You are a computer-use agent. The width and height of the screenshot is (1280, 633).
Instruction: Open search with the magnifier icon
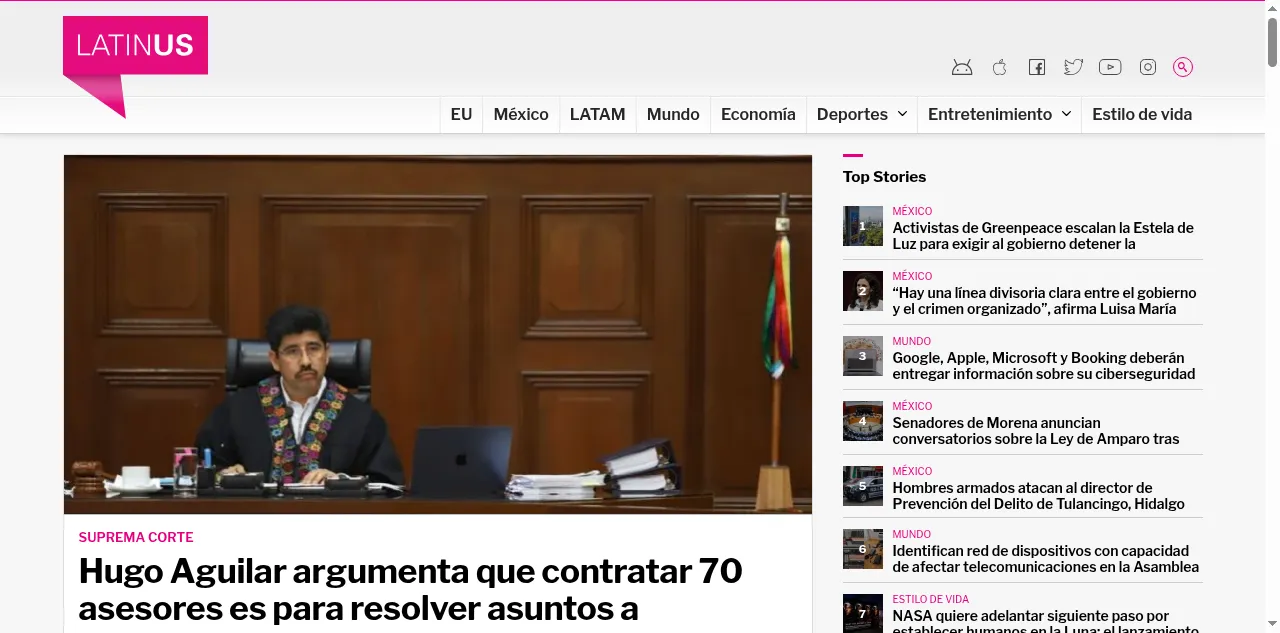pos(1182,67)
